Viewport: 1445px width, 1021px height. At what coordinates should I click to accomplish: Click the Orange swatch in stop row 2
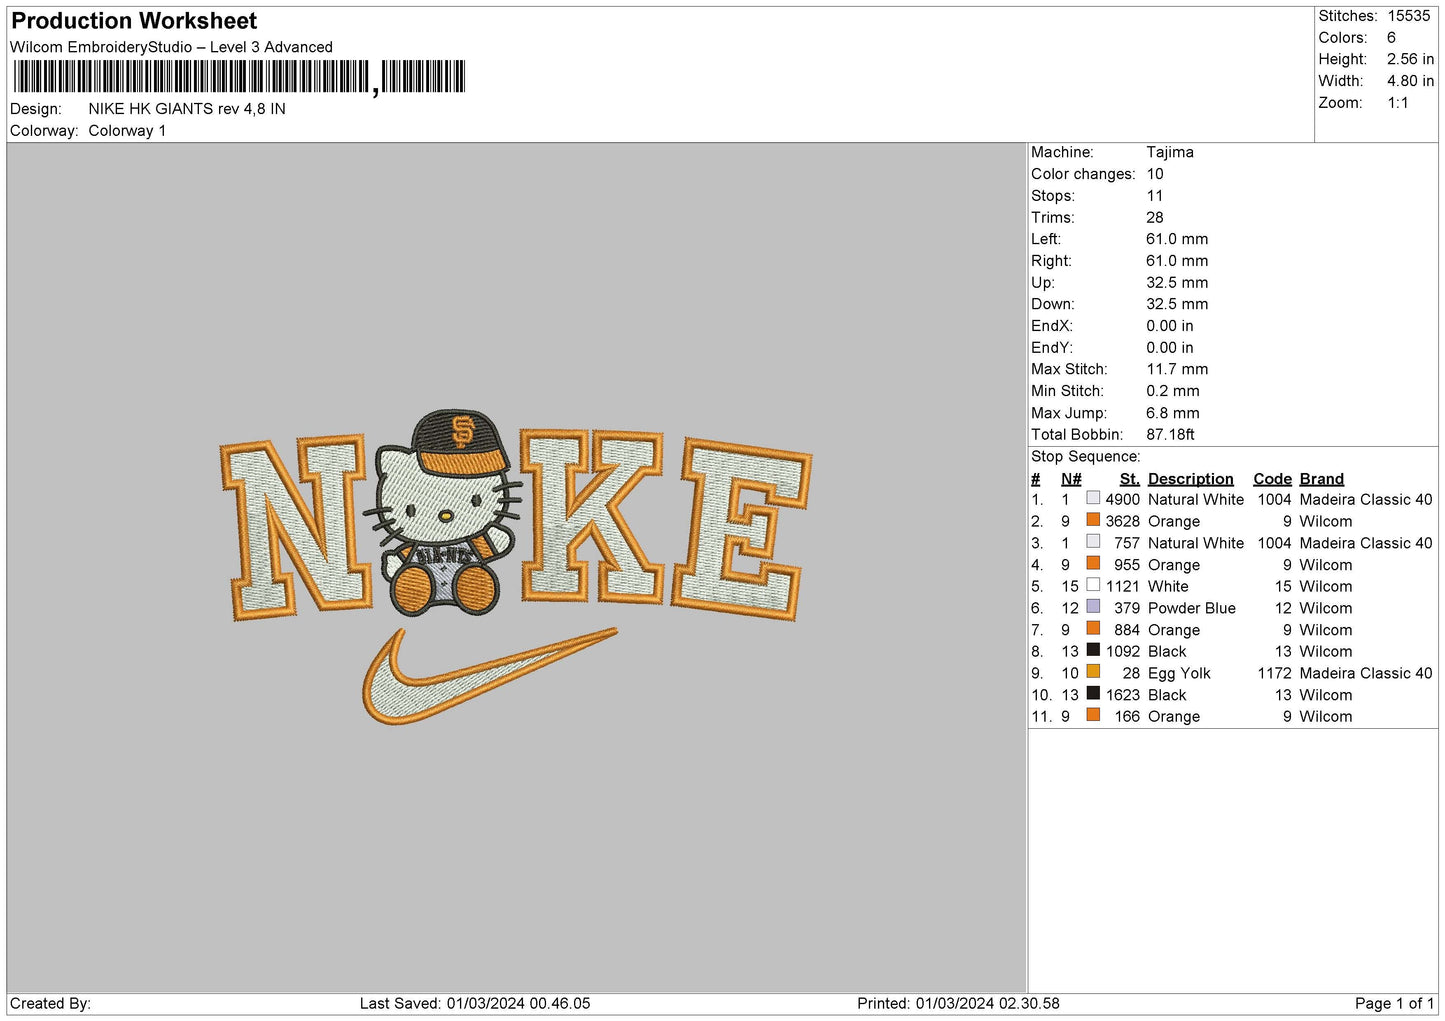1093,520
